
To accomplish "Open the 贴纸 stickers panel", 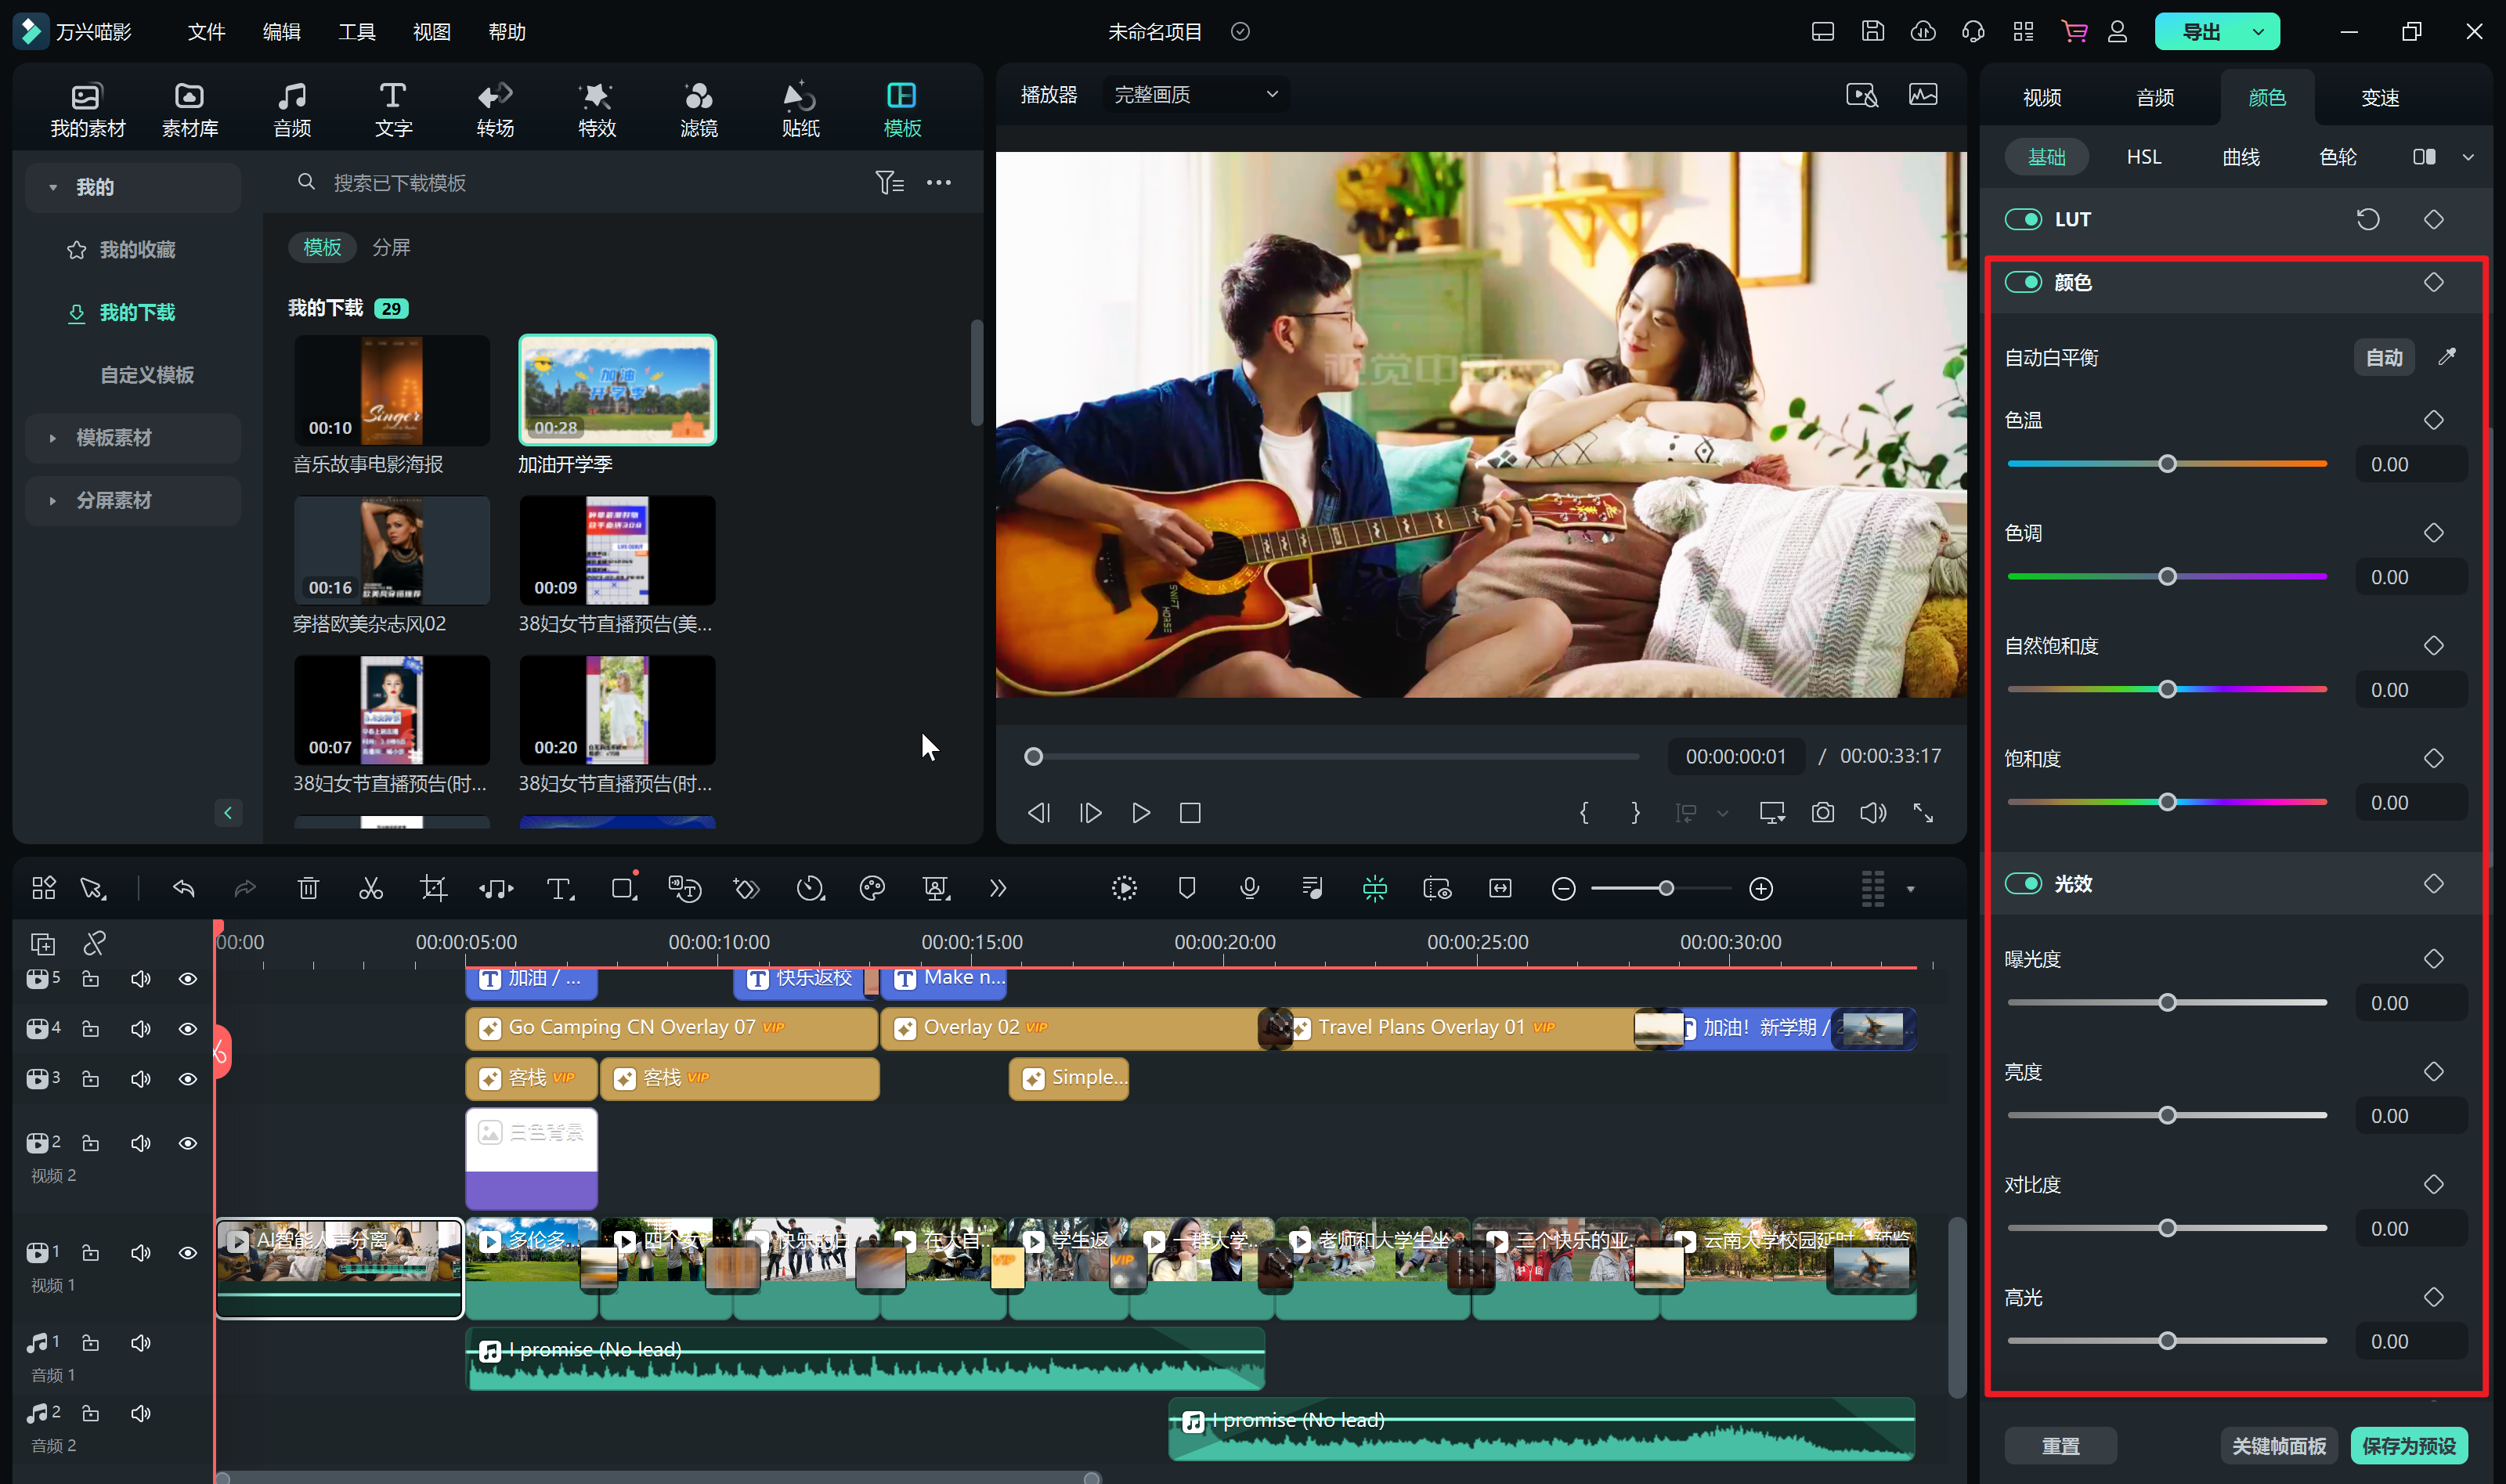I will (800, 109).
